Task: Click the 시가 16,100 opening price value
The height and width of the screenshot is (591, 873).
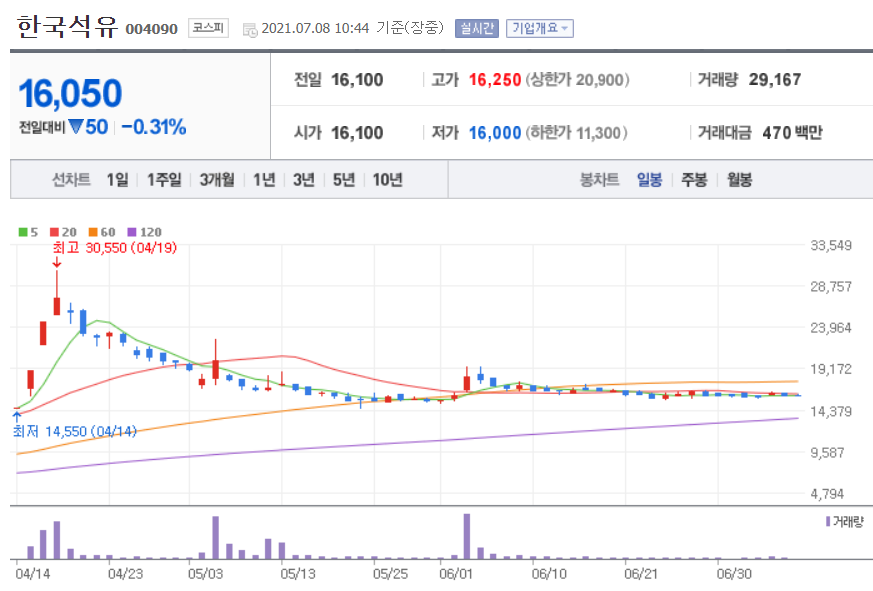Action: click(x=357, y=133)
